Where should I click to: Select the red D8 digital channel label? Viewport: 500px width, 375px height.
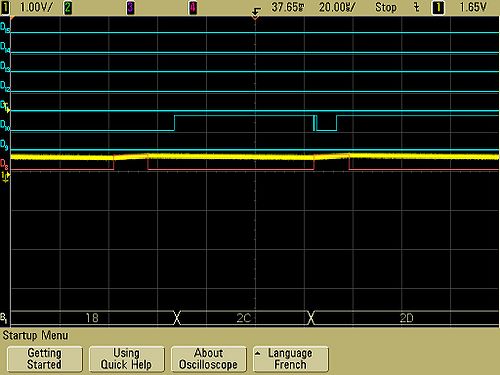[4, 164]
